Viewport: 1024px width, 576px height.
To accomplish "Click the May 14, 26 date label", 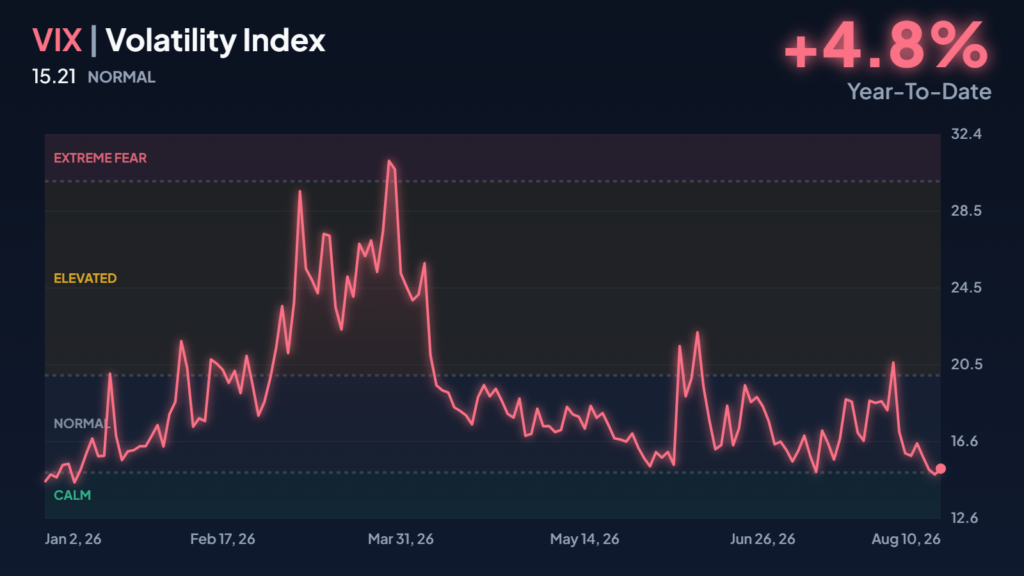I will [x=584, y=539].
